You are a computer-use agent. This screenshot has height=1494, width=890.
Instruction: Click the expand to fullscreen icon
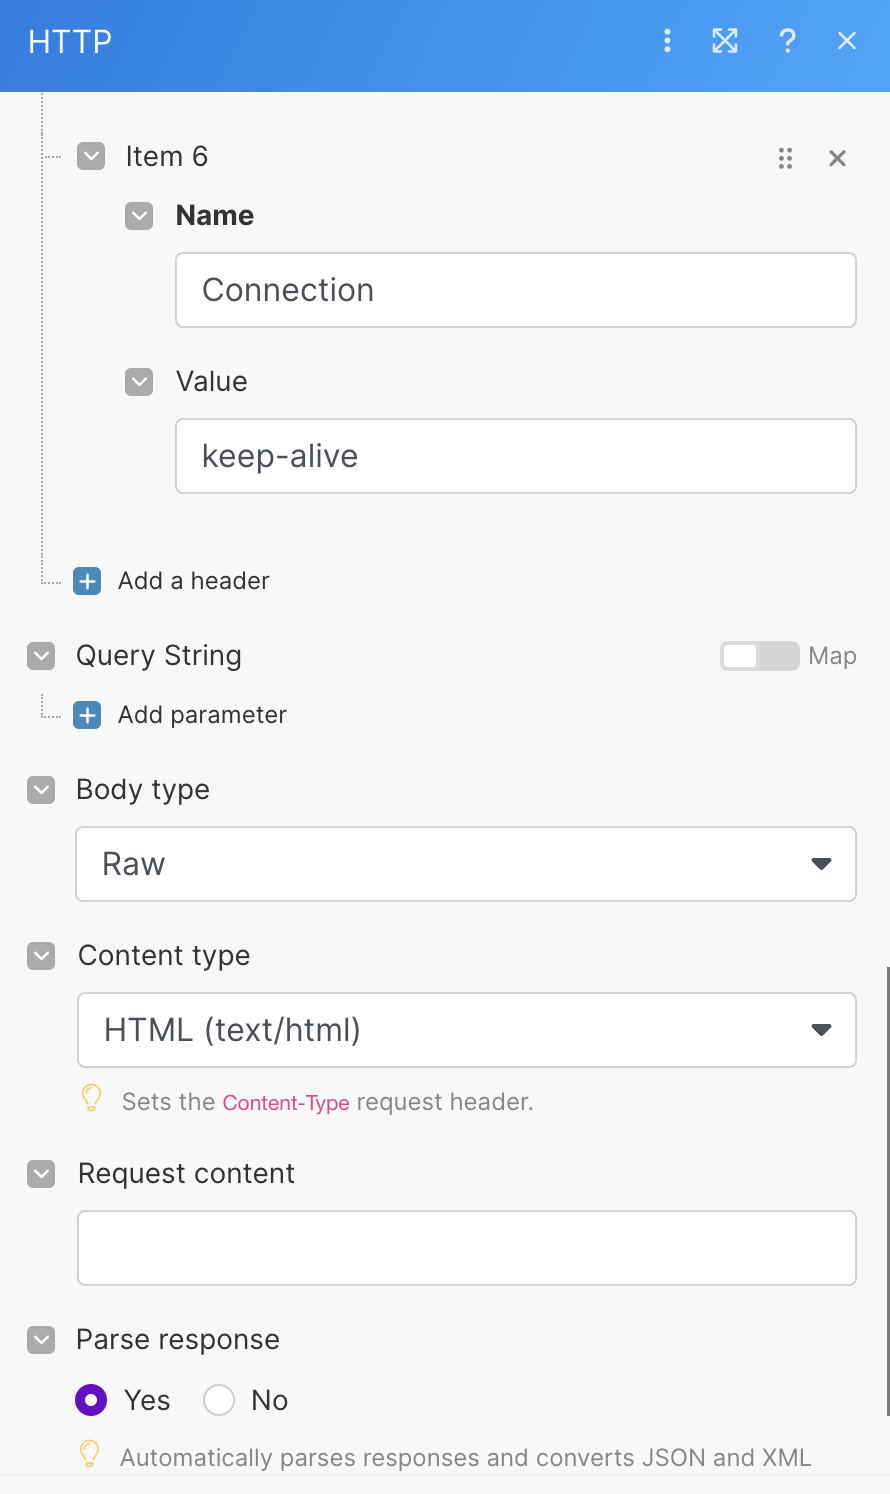[x=725, y=41]
